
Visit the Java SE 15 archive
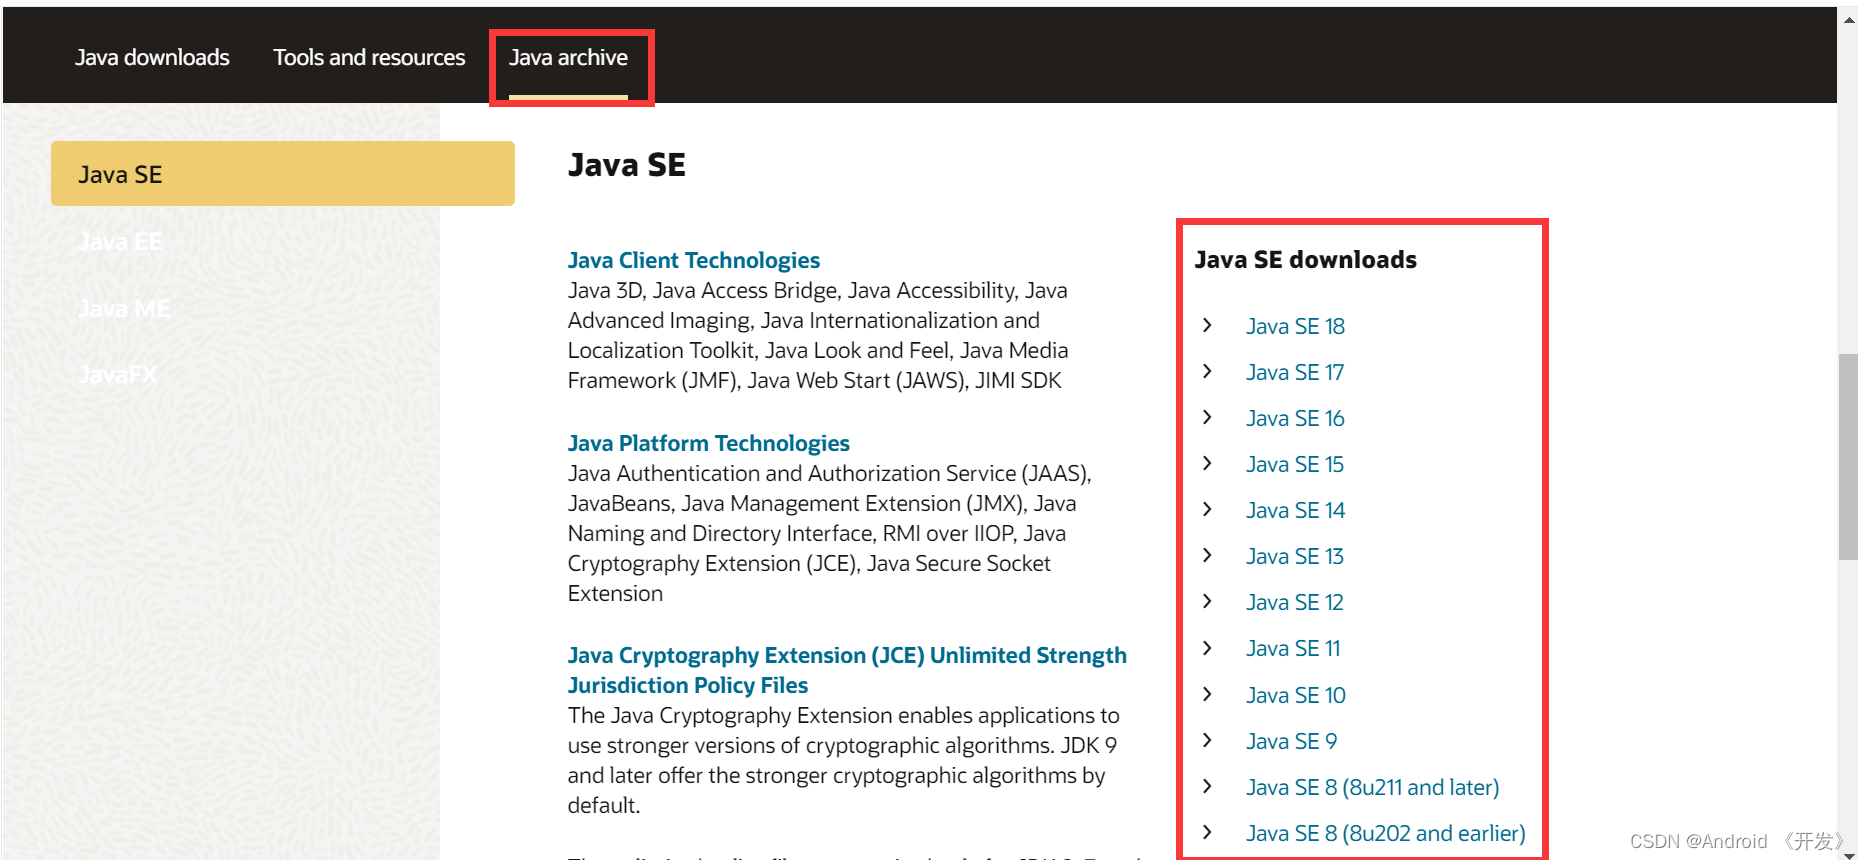[1295, 465]
